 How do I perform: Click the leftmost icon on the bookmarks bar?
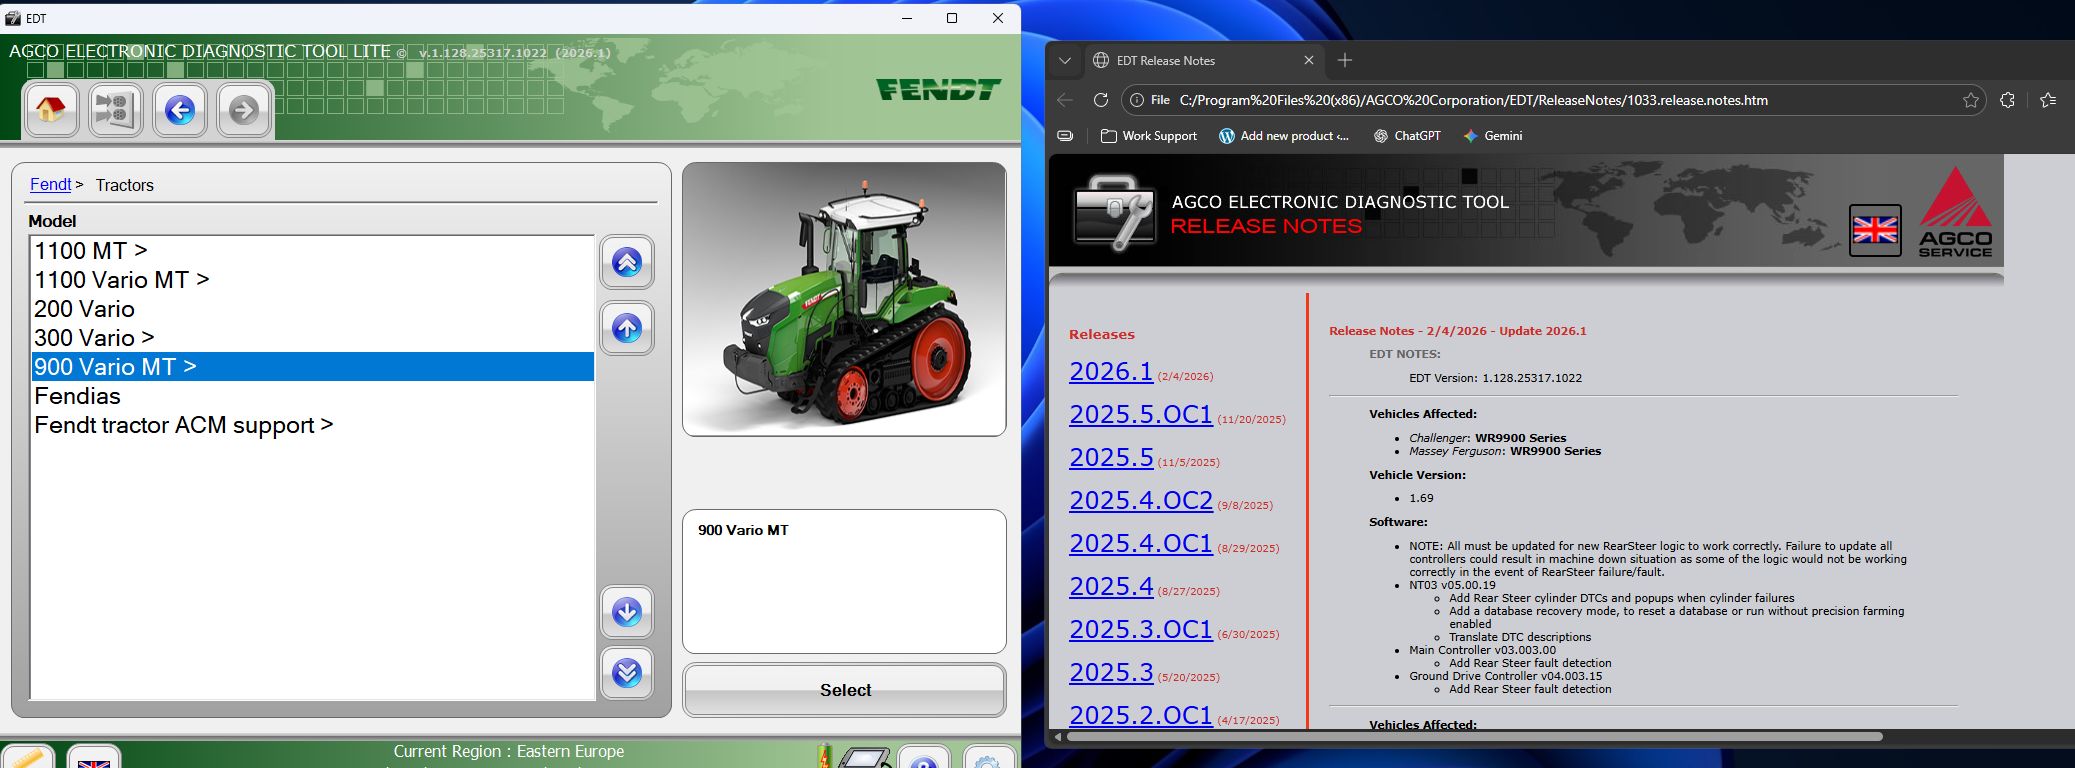(1066, 136)
